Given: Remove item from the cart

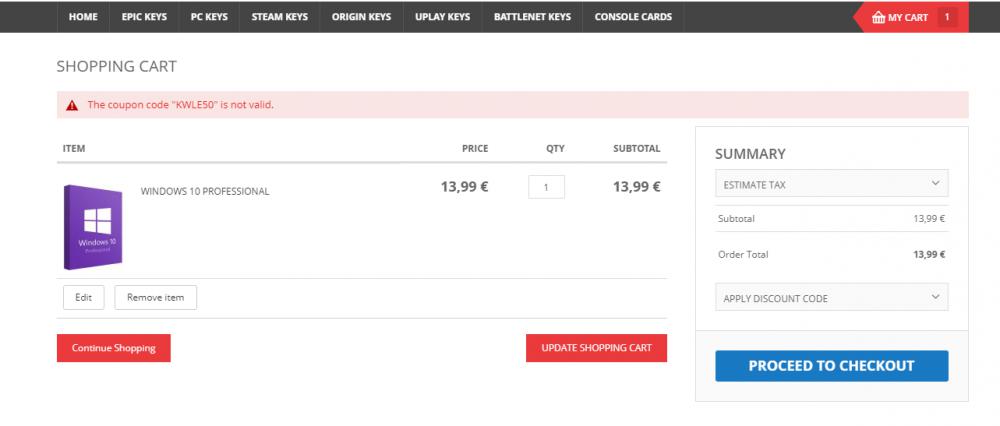Looking at the screenshot, I should pos(155,297).
